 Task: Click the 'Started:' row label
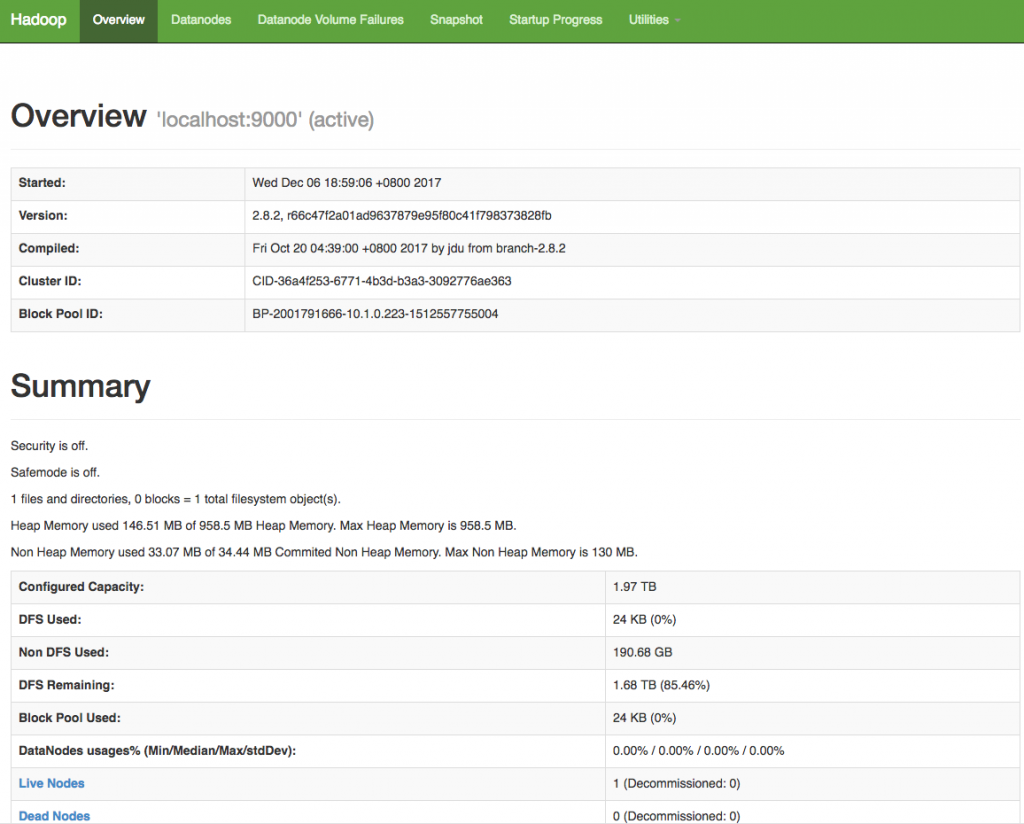pyautogui.click(x=42, y=183)
